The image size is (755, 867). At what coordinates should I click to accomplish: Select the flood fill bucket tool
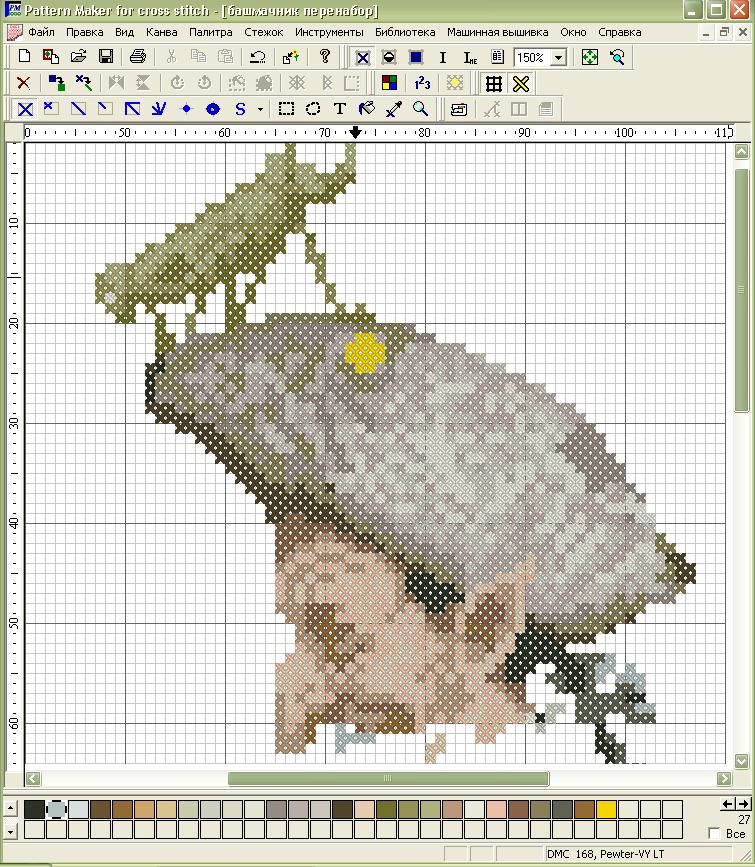click(x=367, y=109)
